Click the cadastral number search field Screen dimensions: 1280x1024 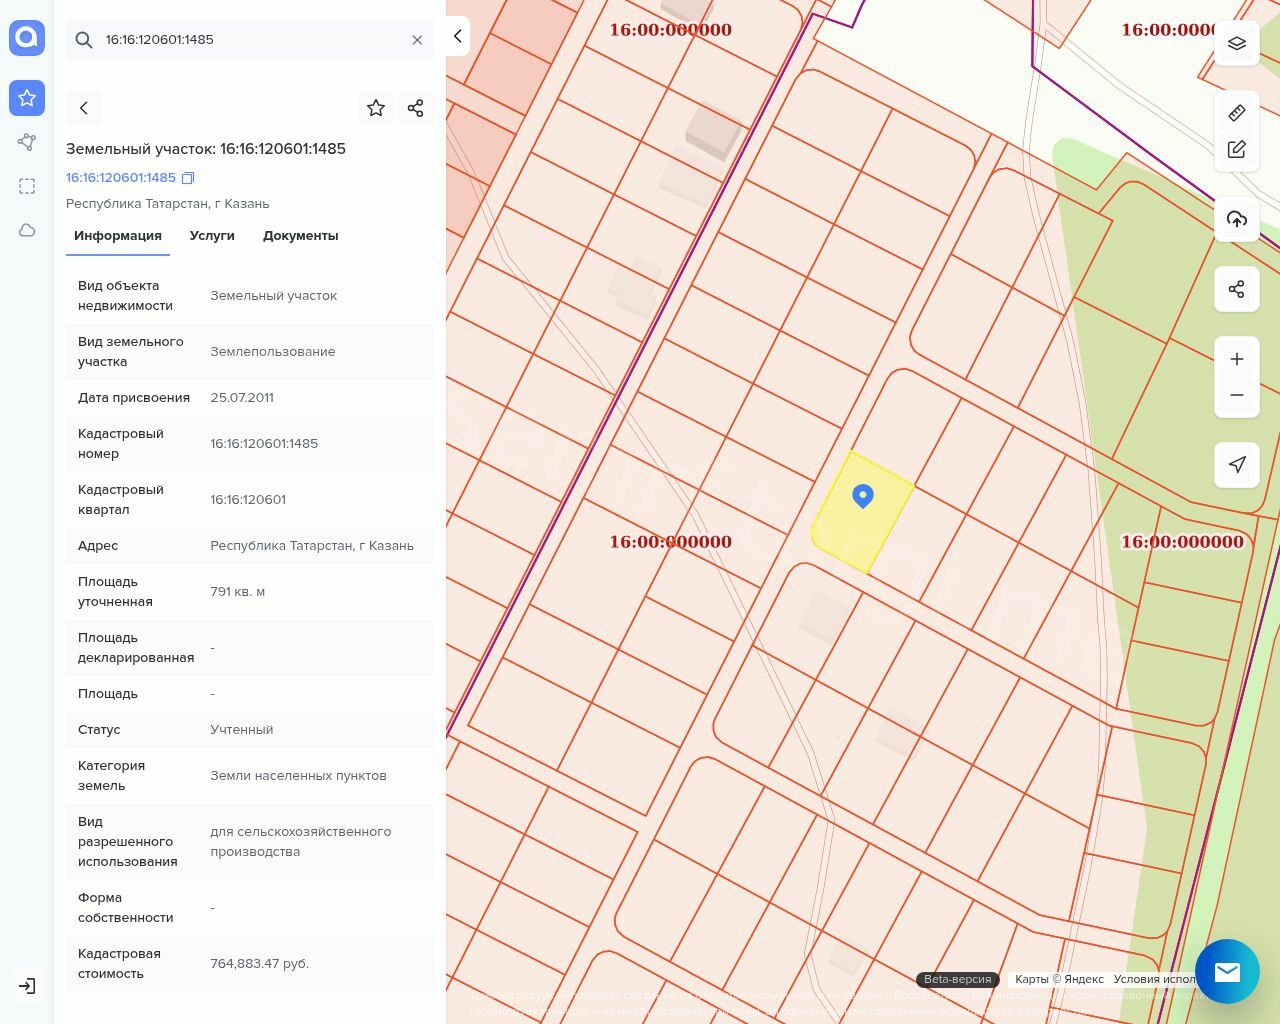coord(250,40)
